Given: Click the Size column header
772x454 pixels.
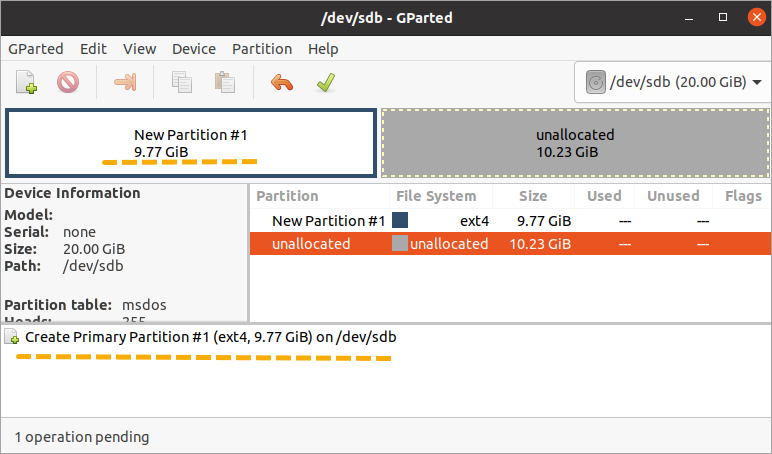Looking at the screenshot, I should click(533, 196).
